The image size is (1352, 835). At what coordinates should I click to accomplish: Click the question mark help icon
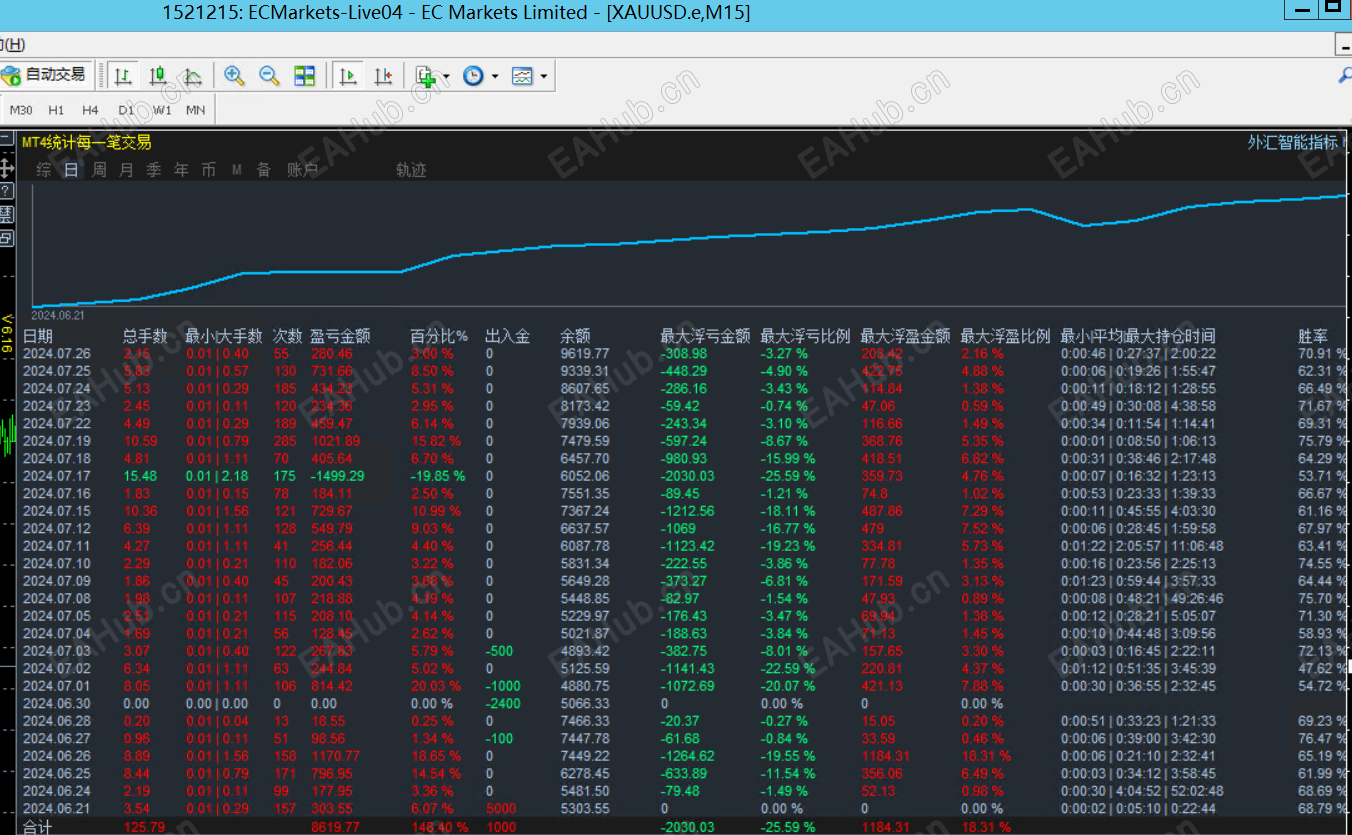click(x=6, y=190)
